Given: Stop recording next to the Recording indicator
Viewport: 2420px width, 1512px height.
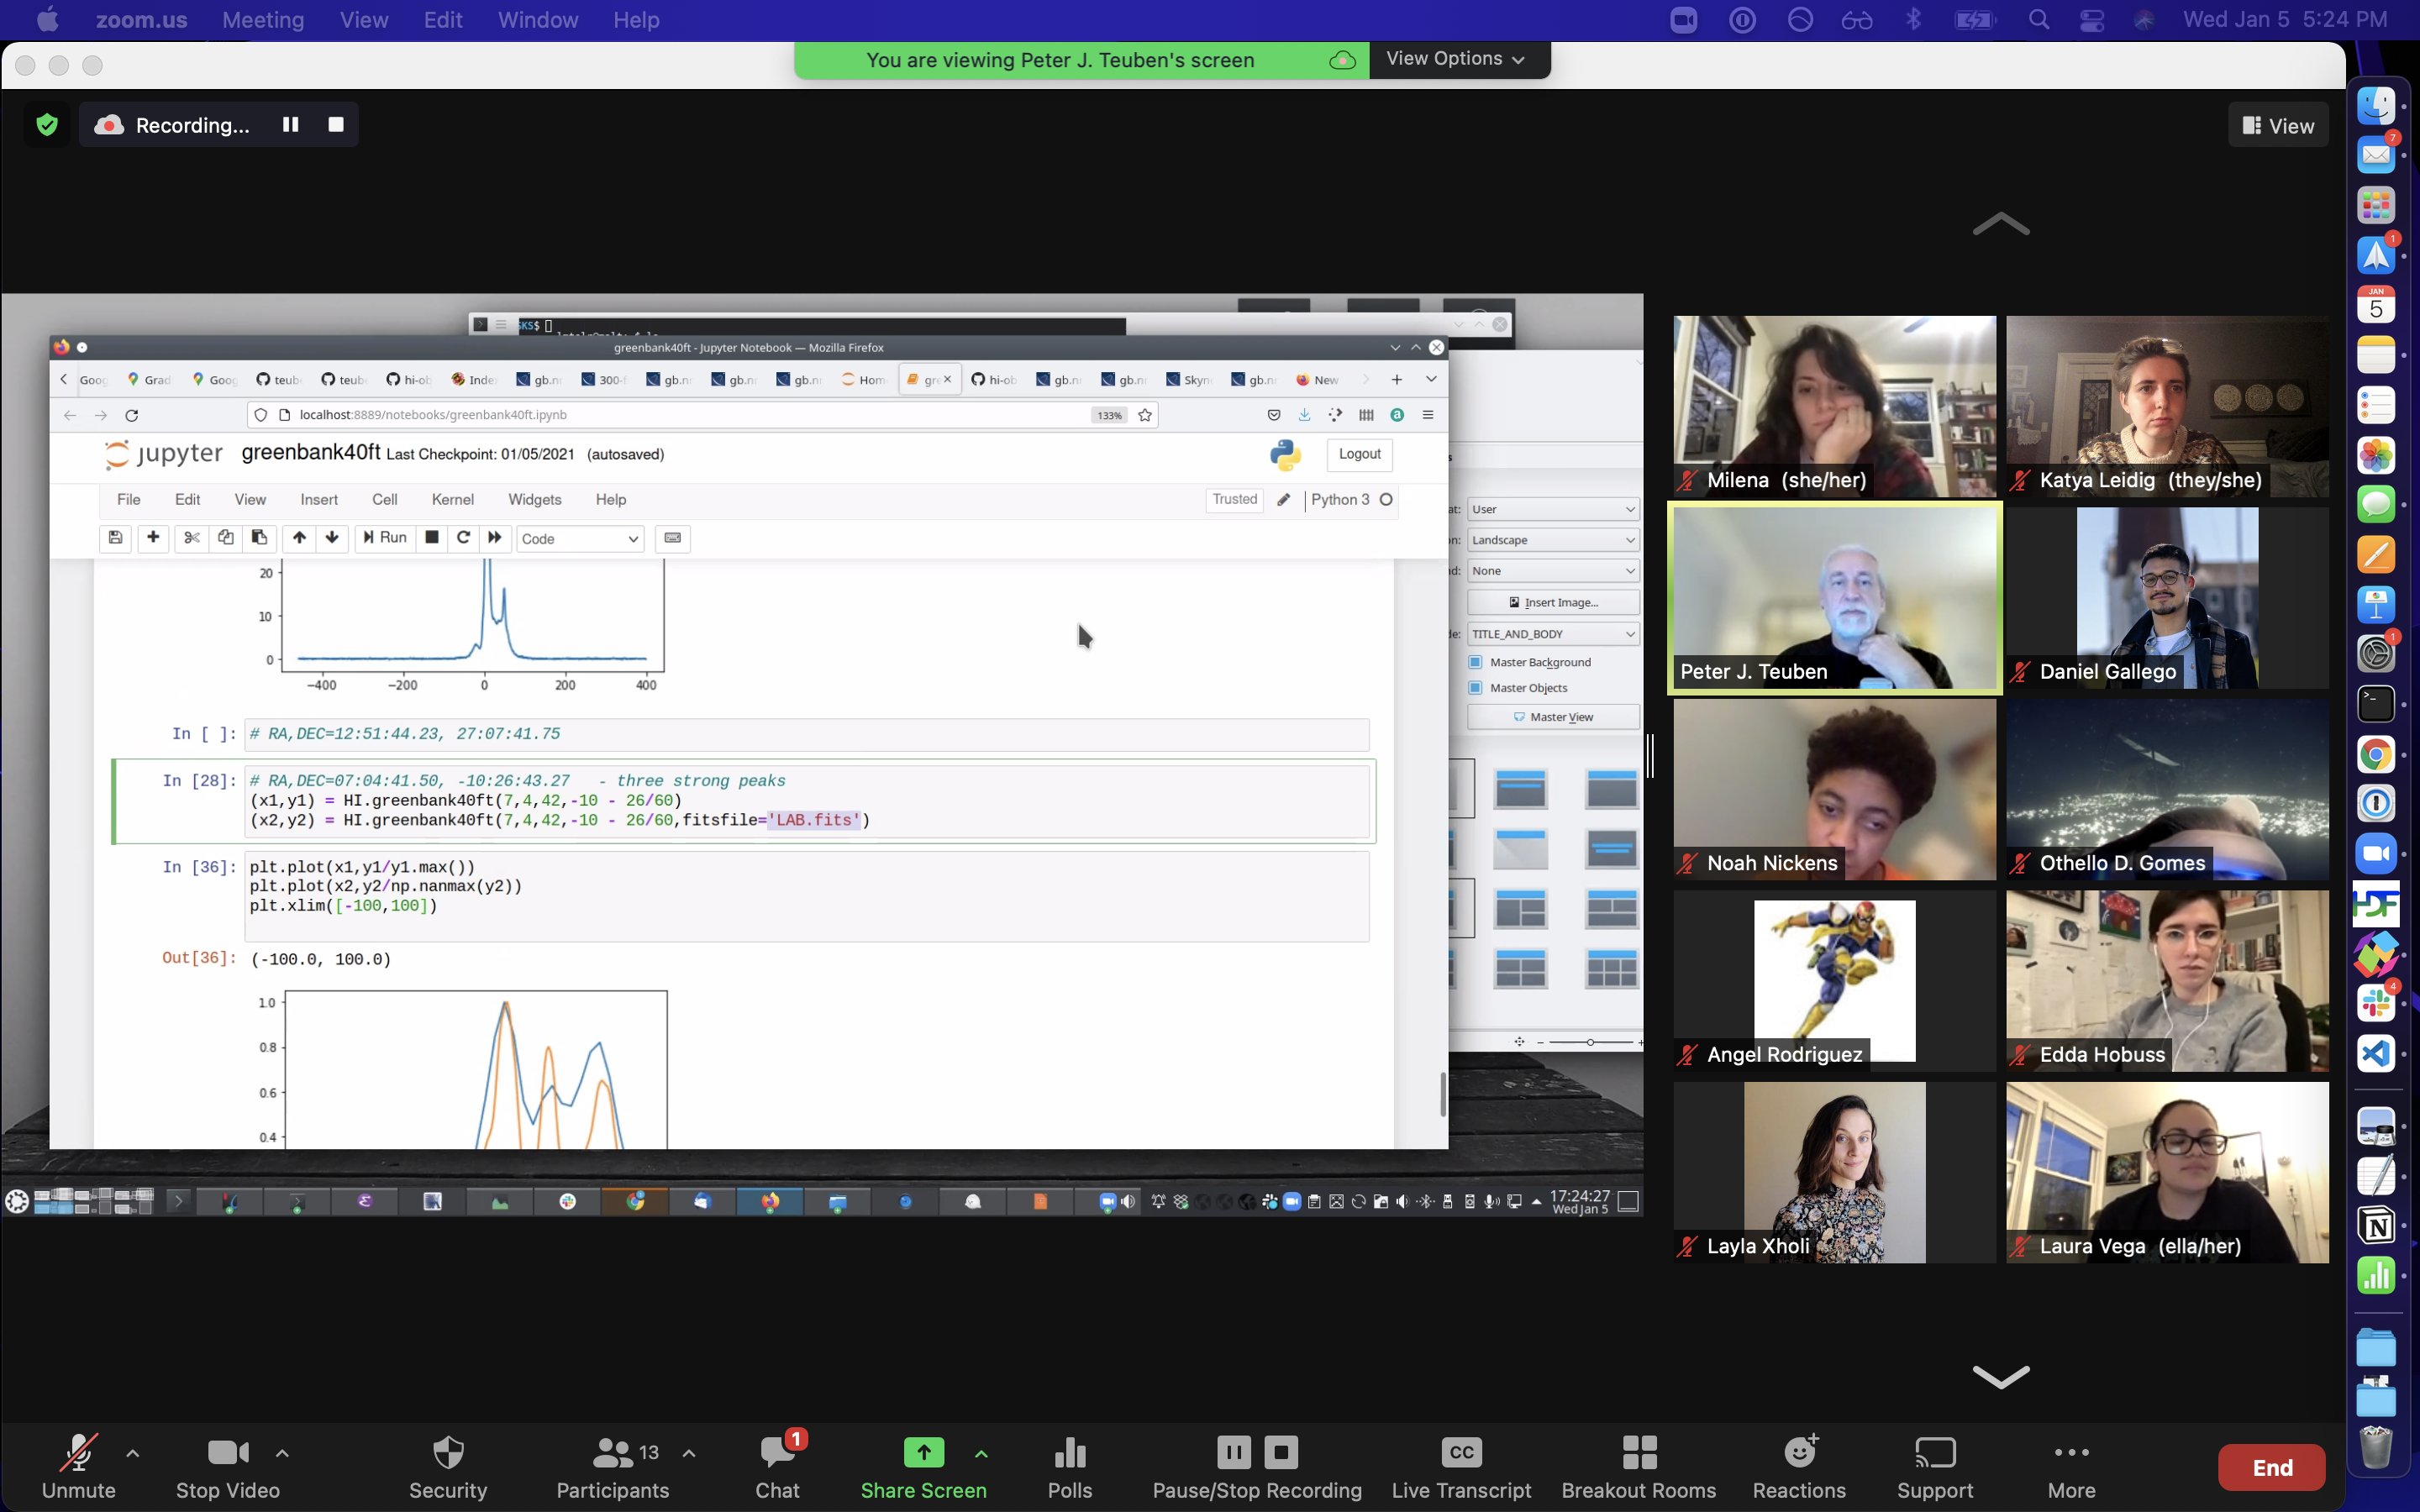Looking at the screenshot, I should click(336, 124).
